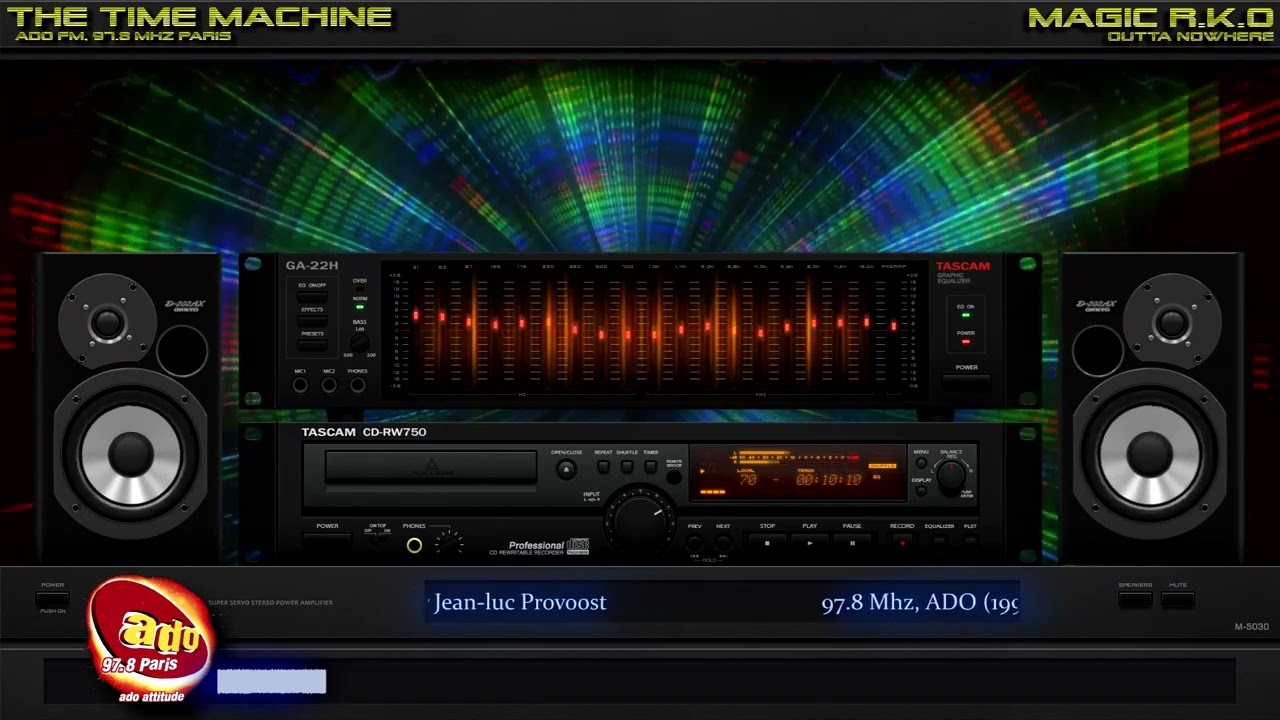Click THE TIME MACHINE title

pyautogui.click(x=198, y=17)
